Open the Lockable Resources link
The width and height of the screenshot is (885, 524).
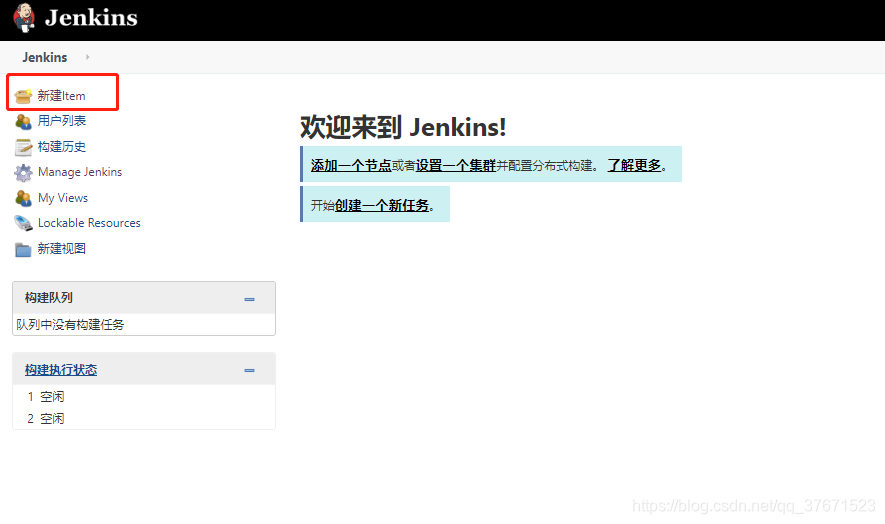click(x=89, y=223)
